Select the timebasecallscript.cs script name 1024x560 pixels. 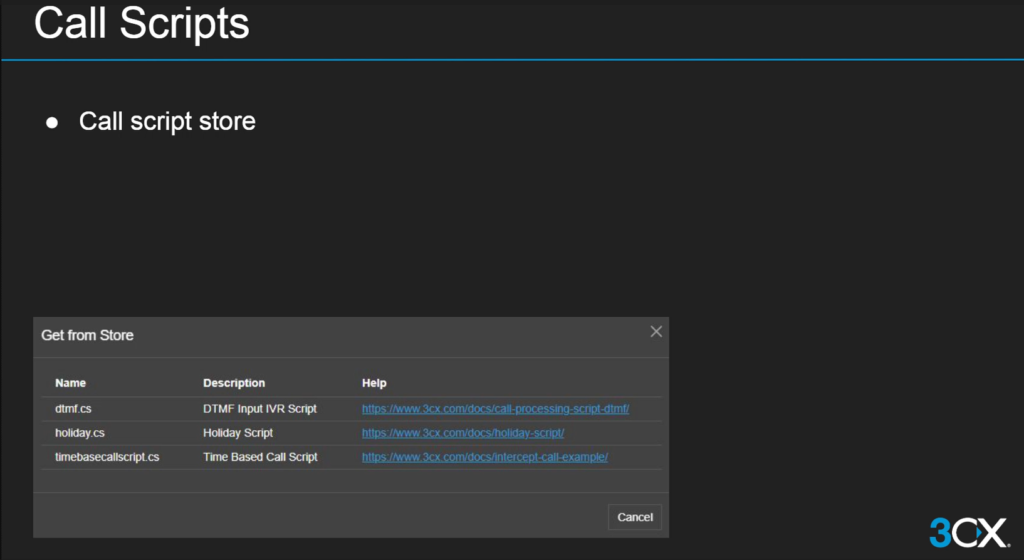(x=107, y=457)
